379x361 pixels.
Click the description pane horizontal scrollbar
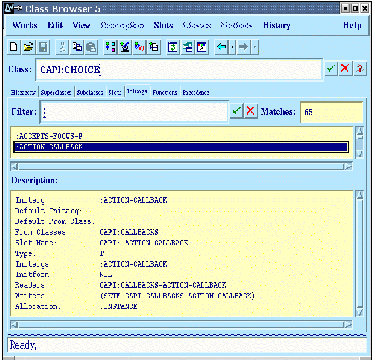click(181, 324)
